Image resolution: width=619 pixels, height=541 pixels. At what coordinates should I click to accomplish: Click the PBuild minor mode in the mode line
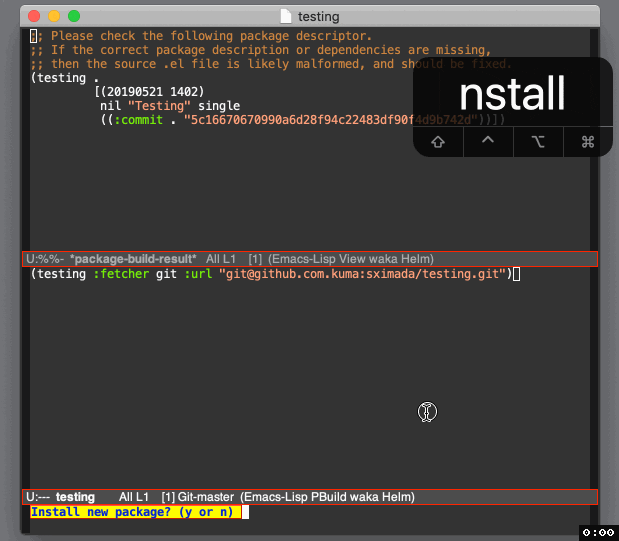tap(330, 497)
